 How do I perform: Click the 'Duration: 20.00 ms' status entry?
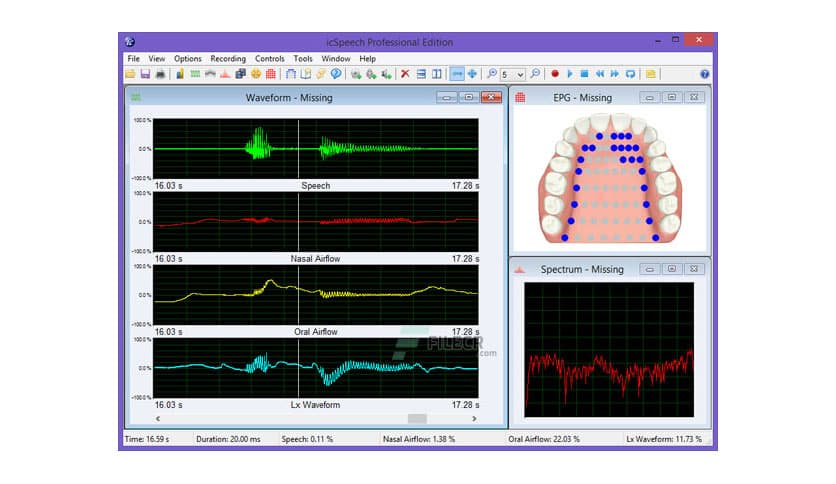point(228,439)
